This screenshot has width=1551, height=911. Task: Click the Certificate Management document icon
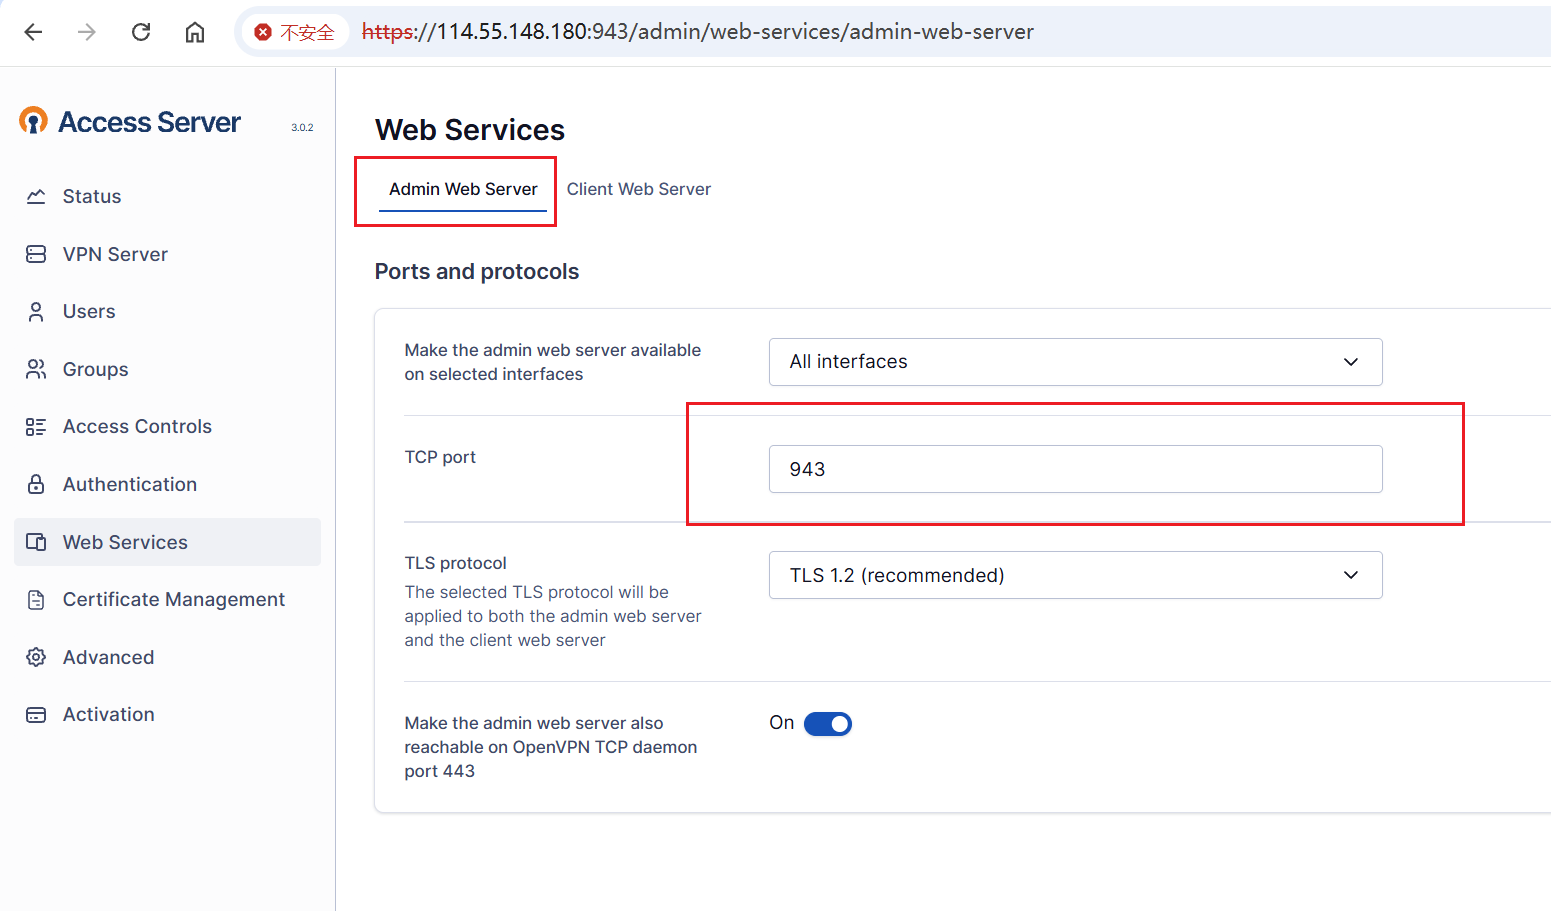36,600
